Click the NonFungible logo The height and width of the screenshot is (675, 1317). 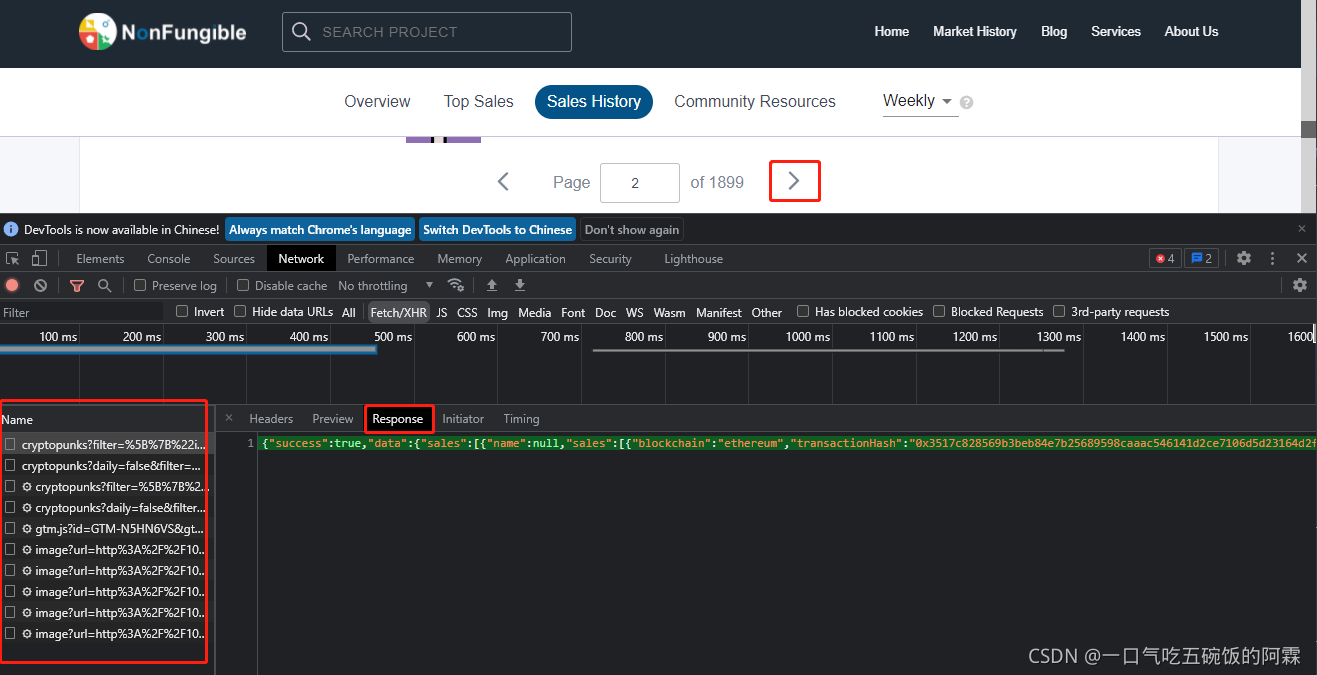tap(162, 32)
